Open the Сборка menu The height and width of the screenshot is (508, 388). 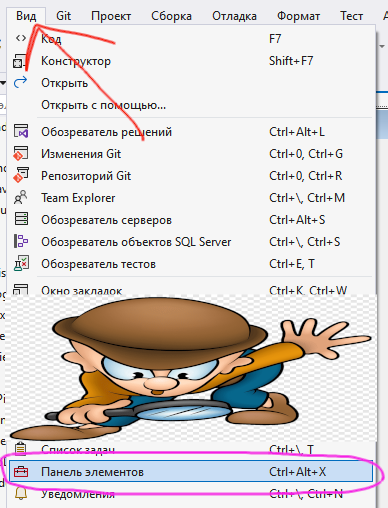tap(171, 16)
